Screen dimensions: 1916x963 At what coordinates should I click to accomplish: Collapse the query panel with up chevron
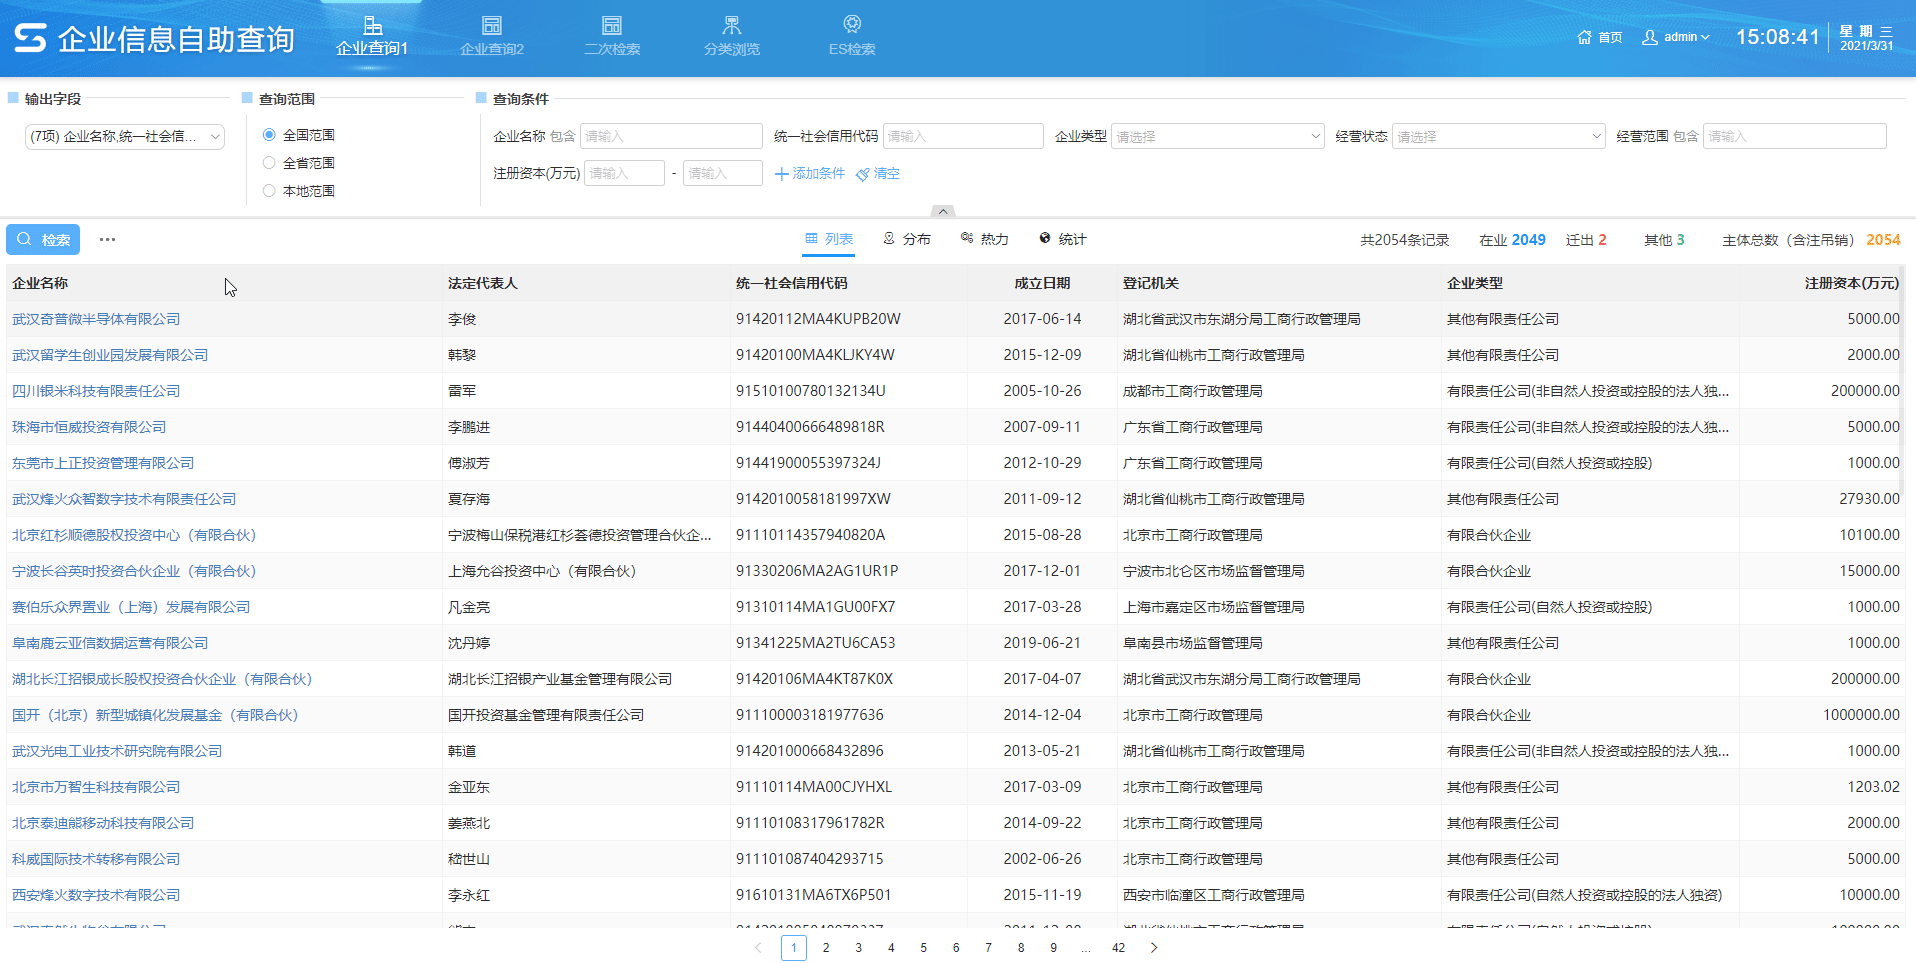[x=942, y=212]
